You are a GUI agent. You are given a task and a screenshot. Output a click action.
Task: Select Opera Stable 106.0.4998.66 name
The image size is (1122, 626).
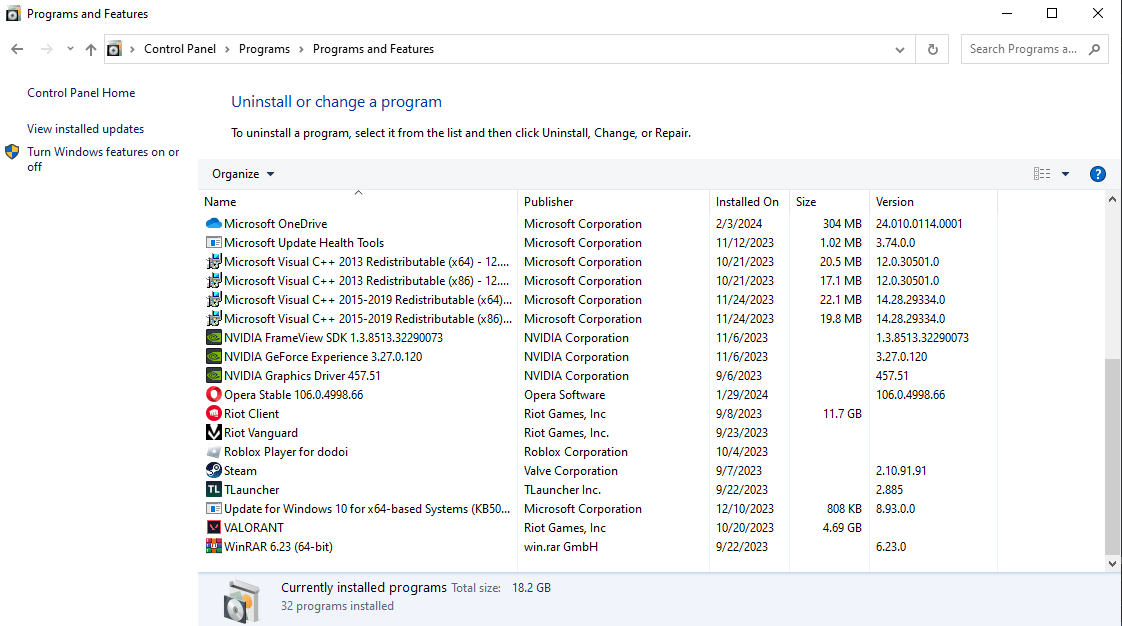pos(293,395)
